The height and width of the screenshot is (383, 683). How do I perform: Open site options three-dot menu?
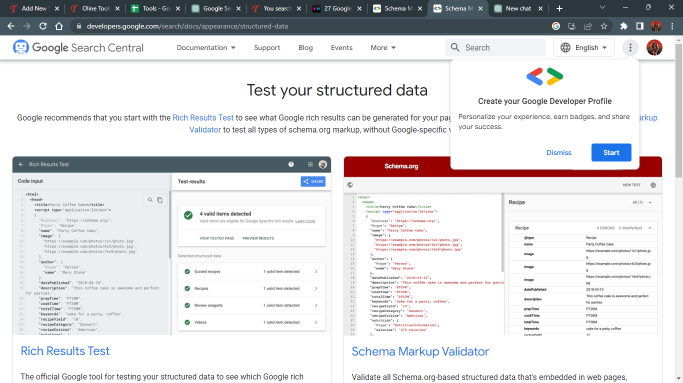pyautogui.click(x=630, y=47)
